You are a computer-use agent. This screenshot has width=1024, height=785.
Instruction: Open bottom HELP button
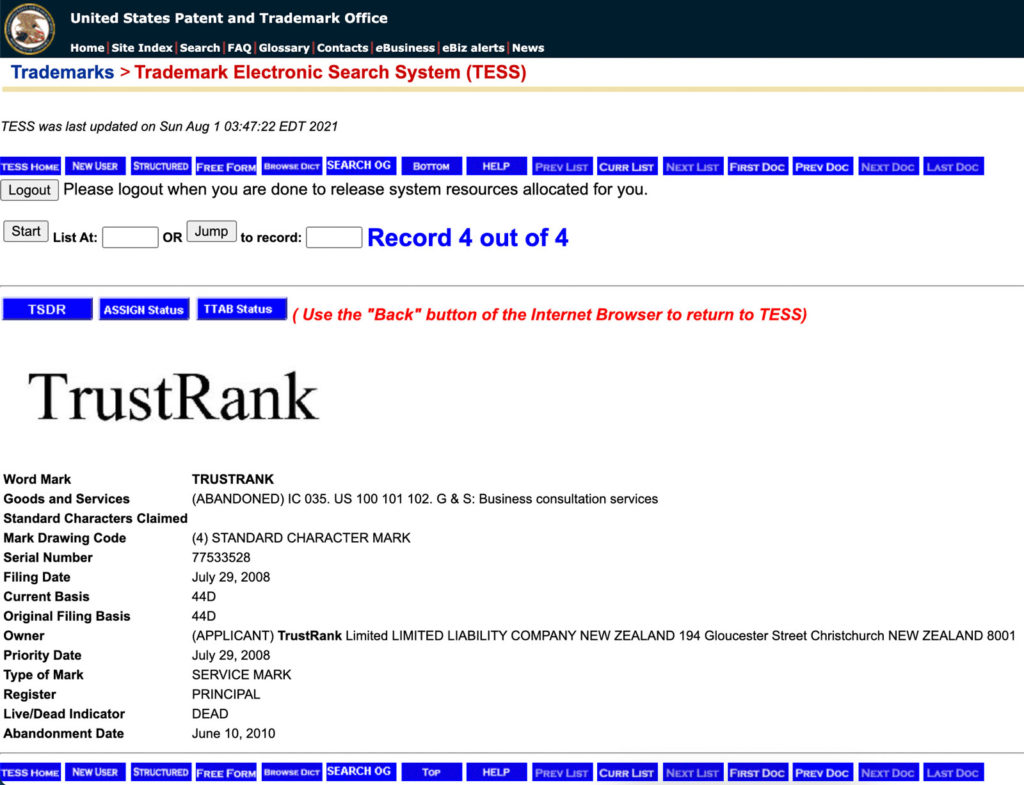496,773
